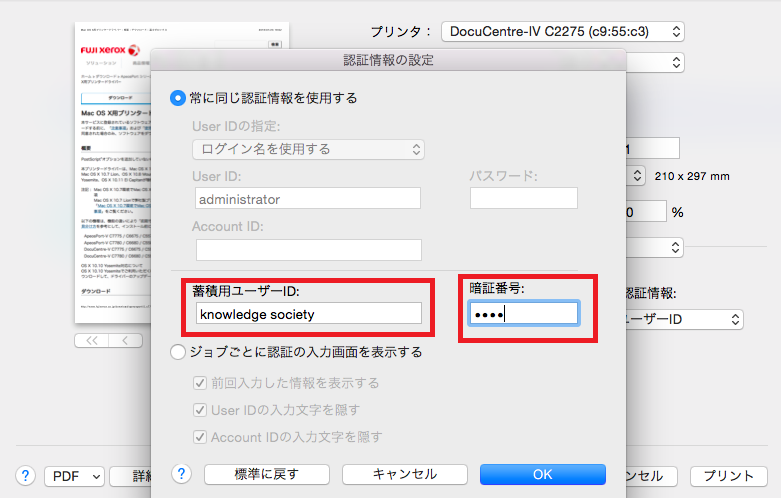The width and height of the screenshot is (781, 498).
Task: Select ジョブごとに認証の入力画面を表示する radio button
Action: [x=178, y=352]
